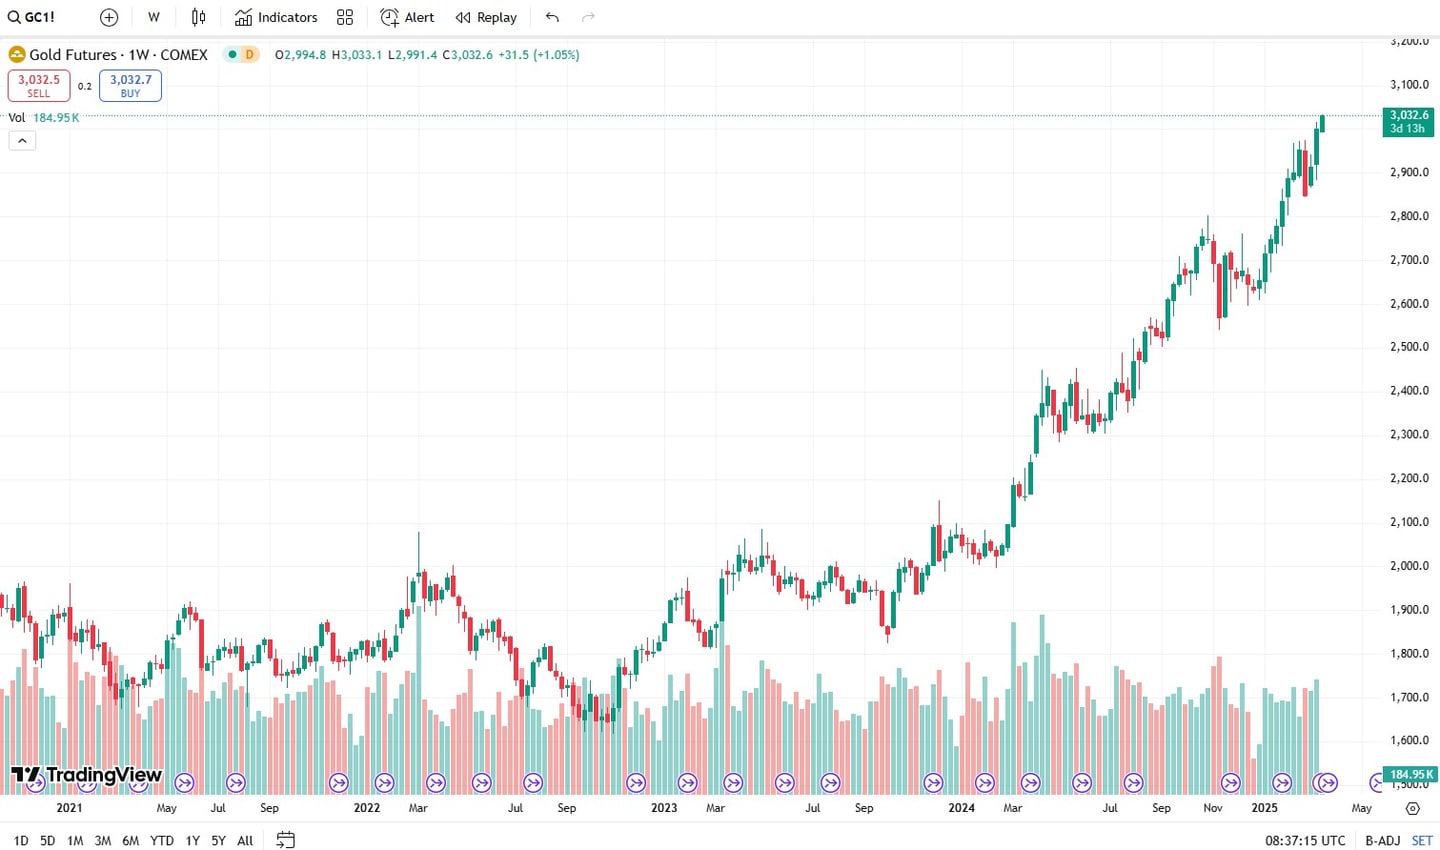The width and height of the screenshot is (1440, 850).
Task: Create a new price Alert
Action: coord(407,17)
